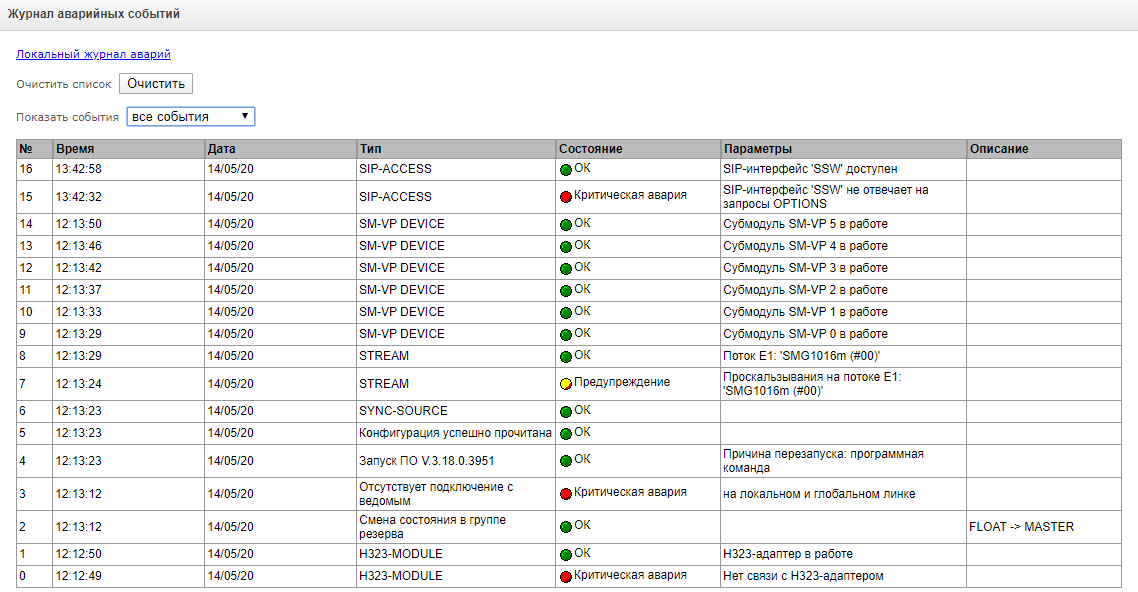Click 'Субмодуль SM-VP 3 в работе'

click(805, 268)
